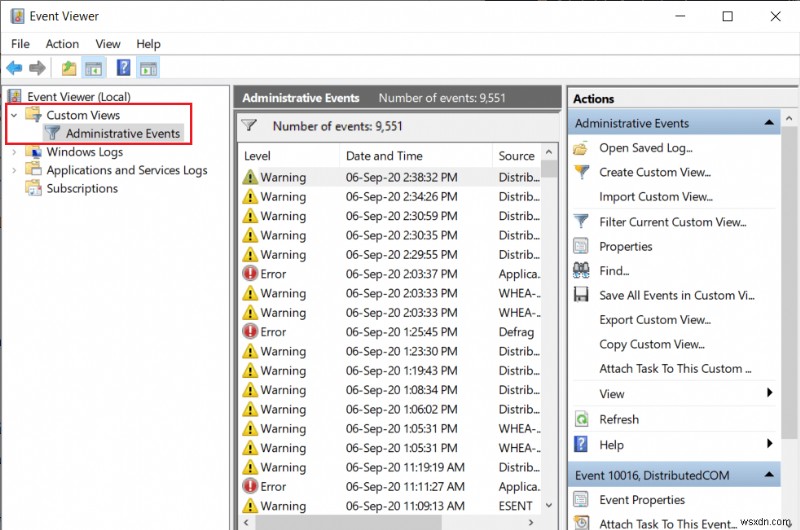Select Subscriptions in the tree
Screen dimensions: 800x530
click(82, 188)
